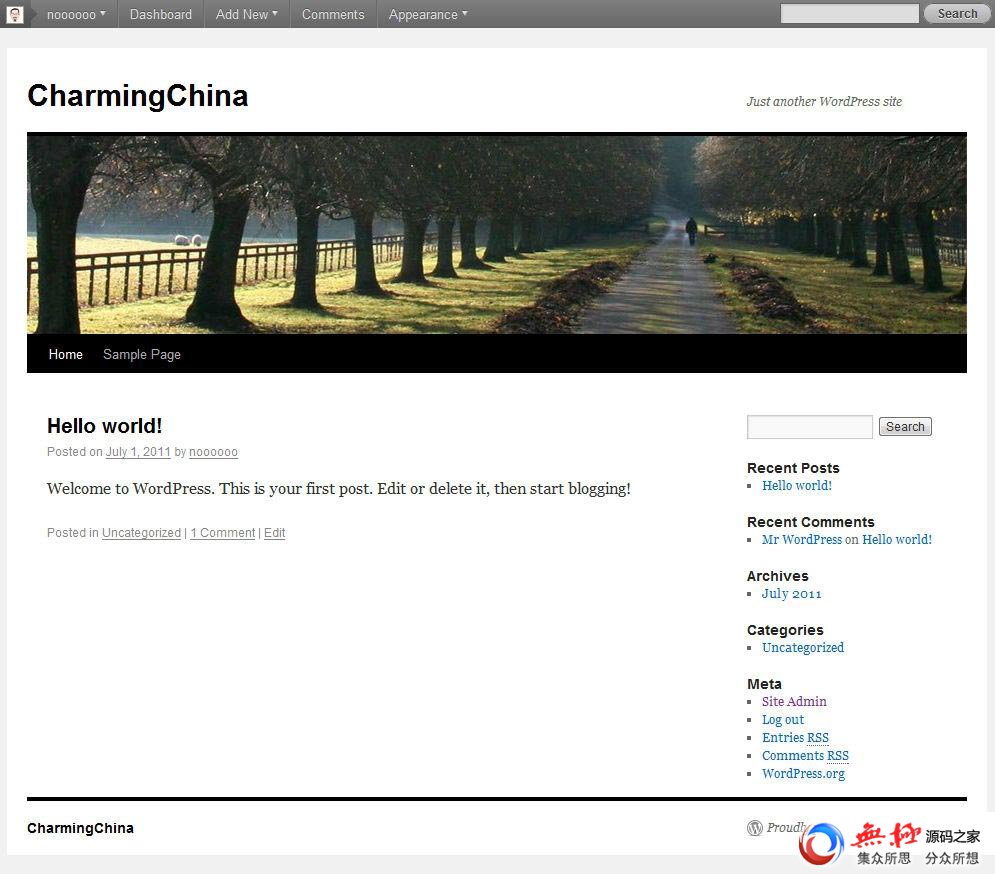Open the Add New dropdown menu
The height and width of the screenshot is (874, 995).
click(x=247, y=14)
